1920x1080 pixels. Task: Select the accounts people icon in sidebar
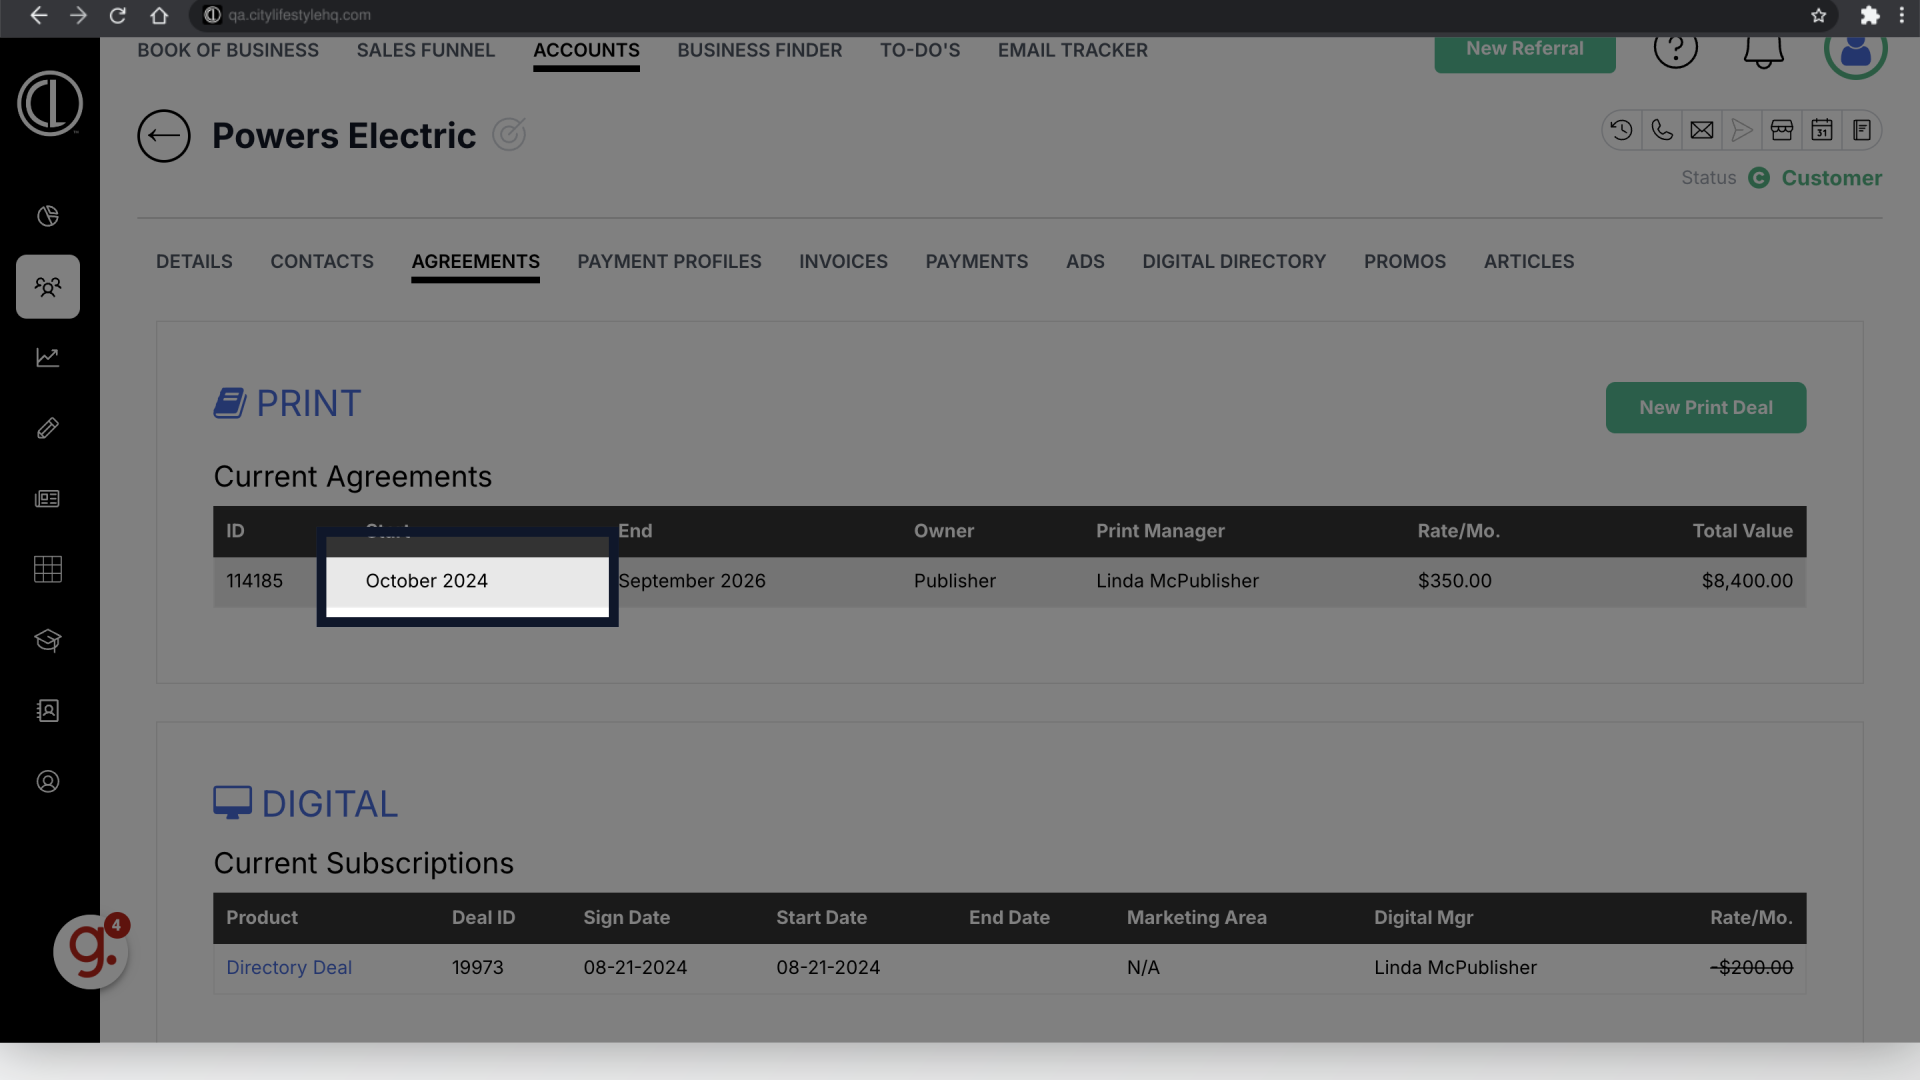[x=48, y=287]
